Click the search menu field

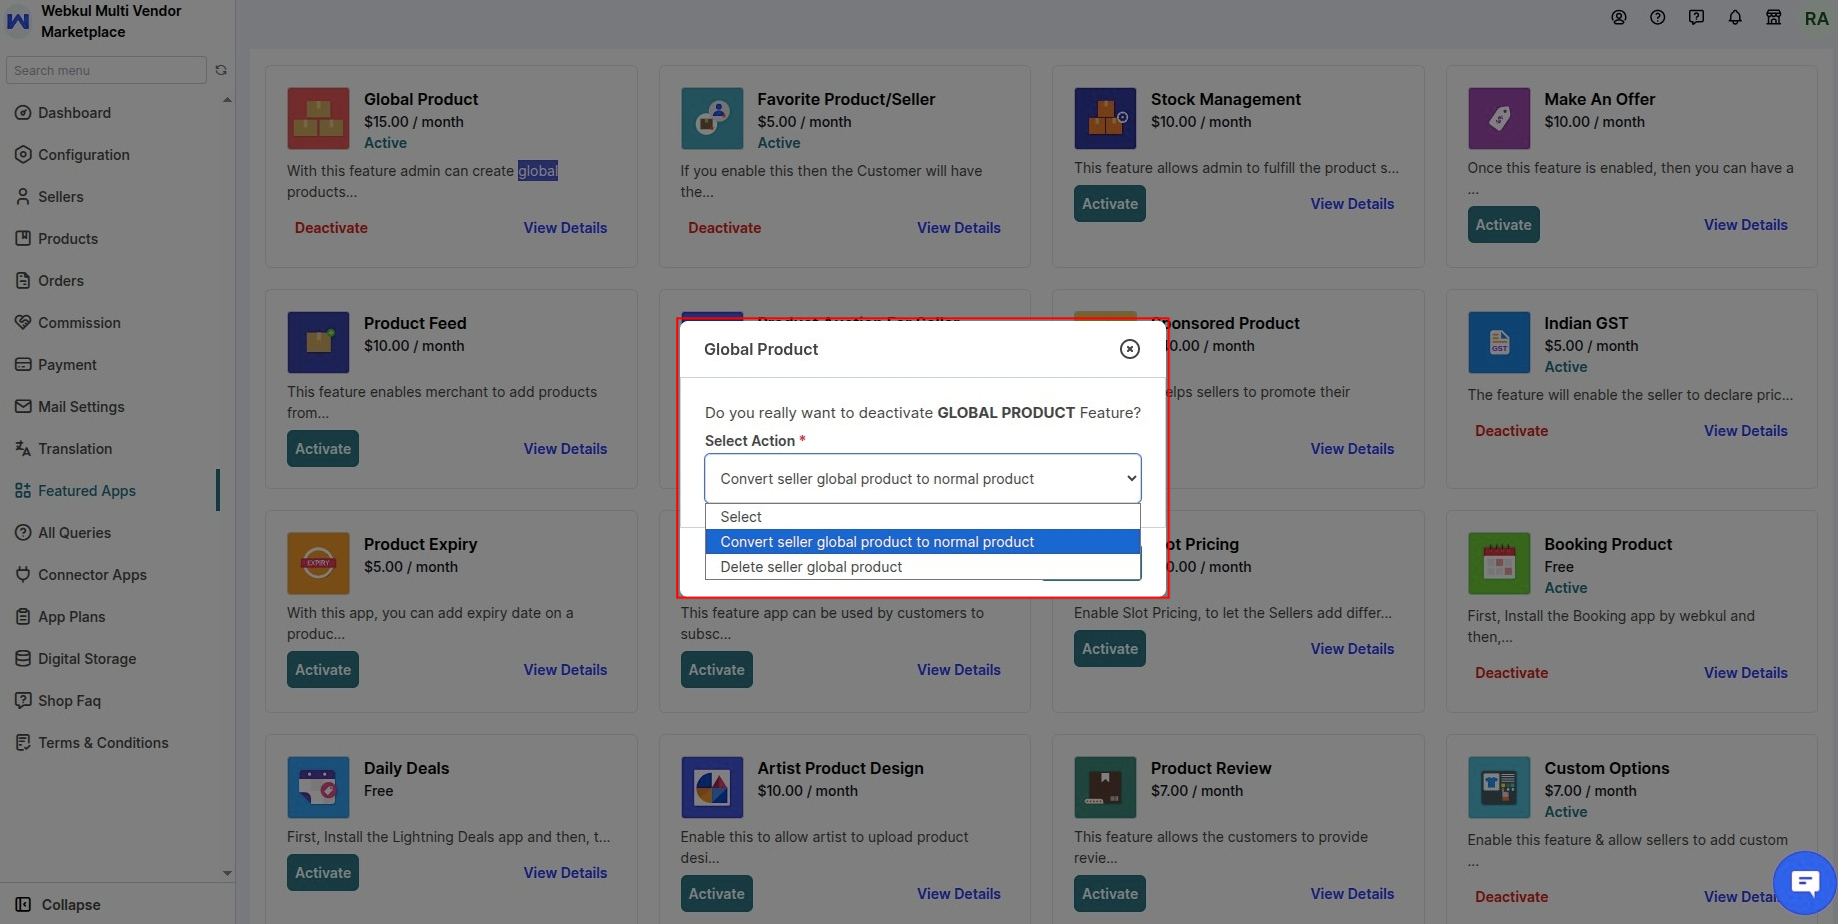(106, 70)
